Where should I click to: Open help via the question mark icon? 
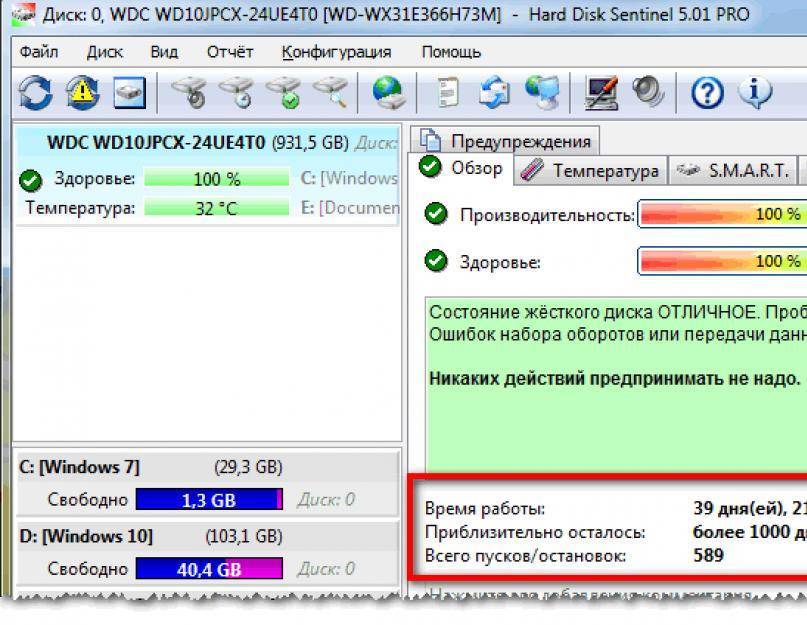[707, 93]
